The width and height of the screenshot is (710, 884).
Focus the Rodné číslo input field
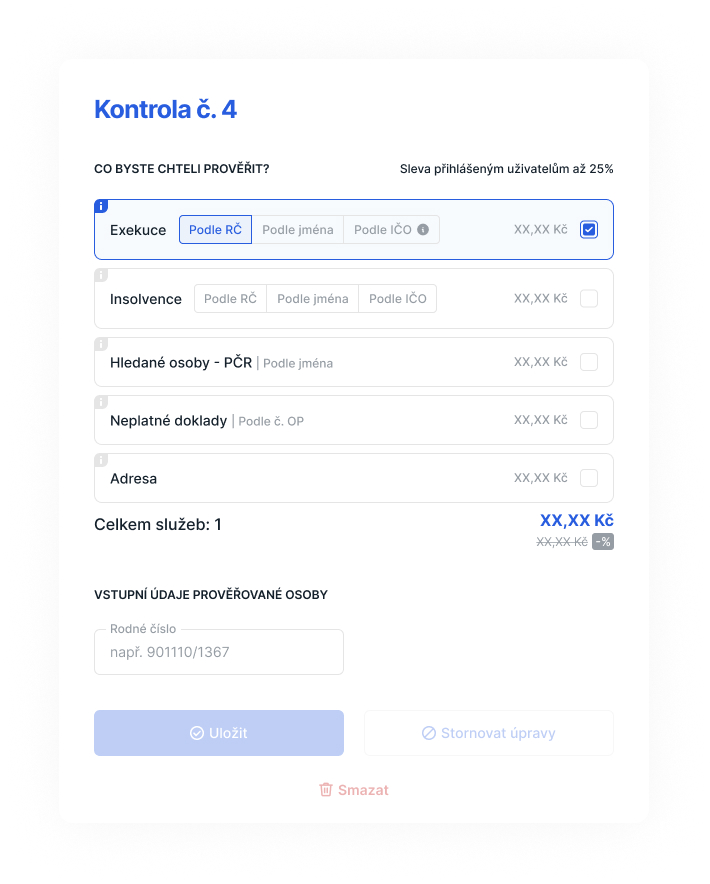click(219, 652)
